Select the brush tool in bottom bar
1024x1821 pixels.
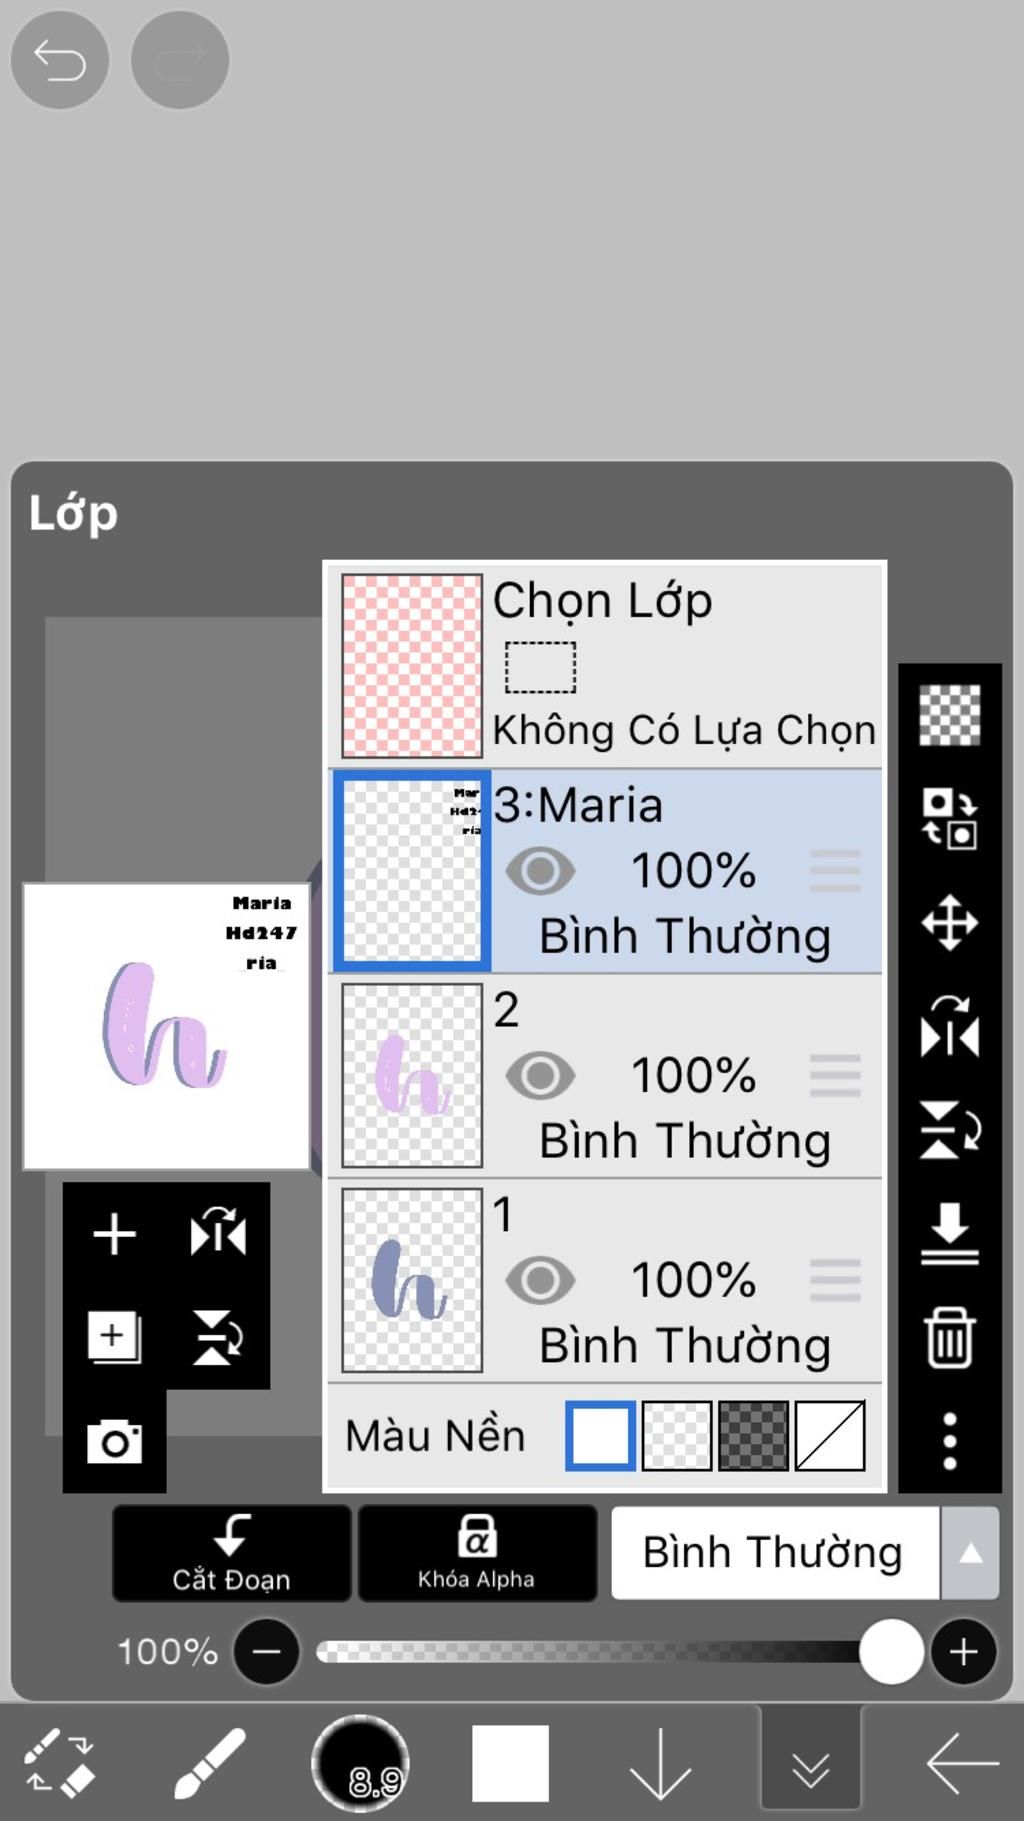(x=209, y=1763)
